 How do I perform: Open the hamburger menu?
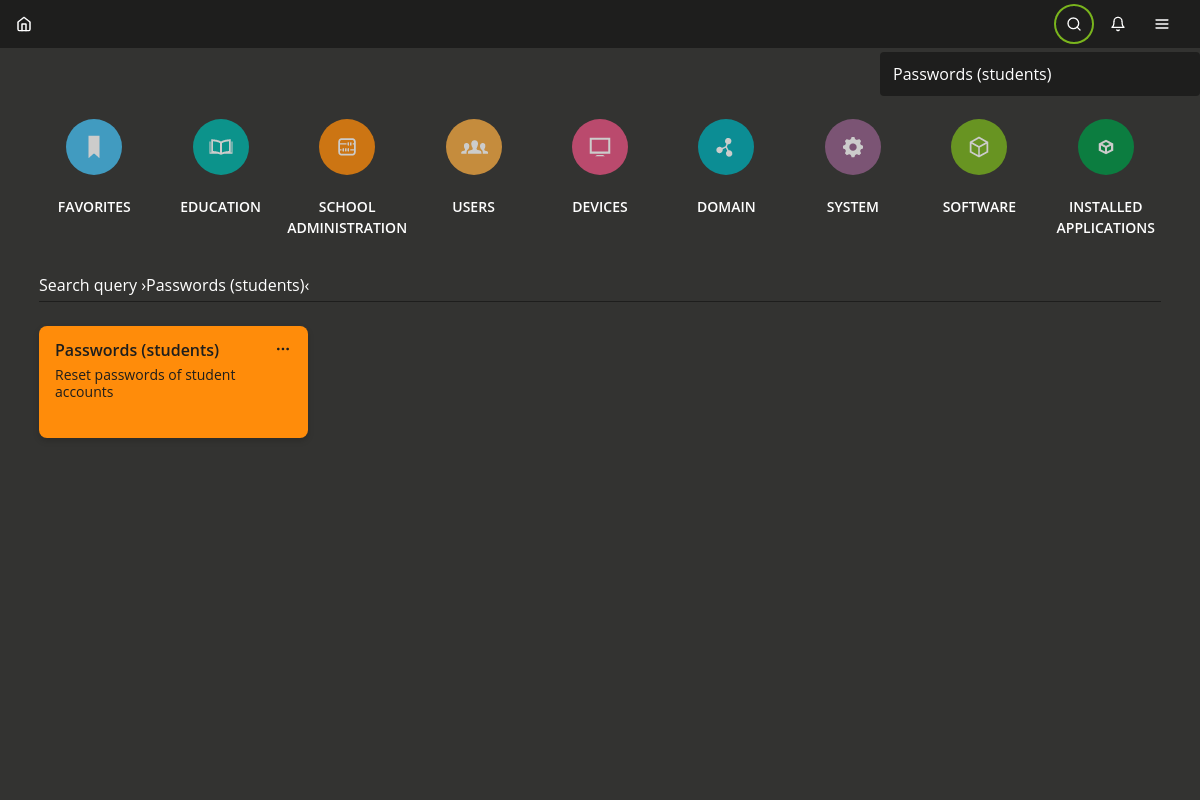point(1162,24)
